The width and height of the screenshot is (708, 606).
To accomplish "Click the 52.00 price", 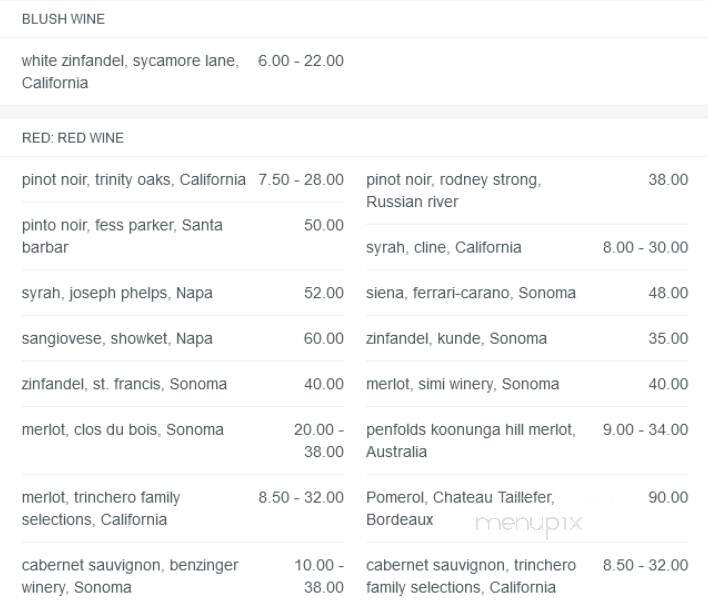I will 324,293.
